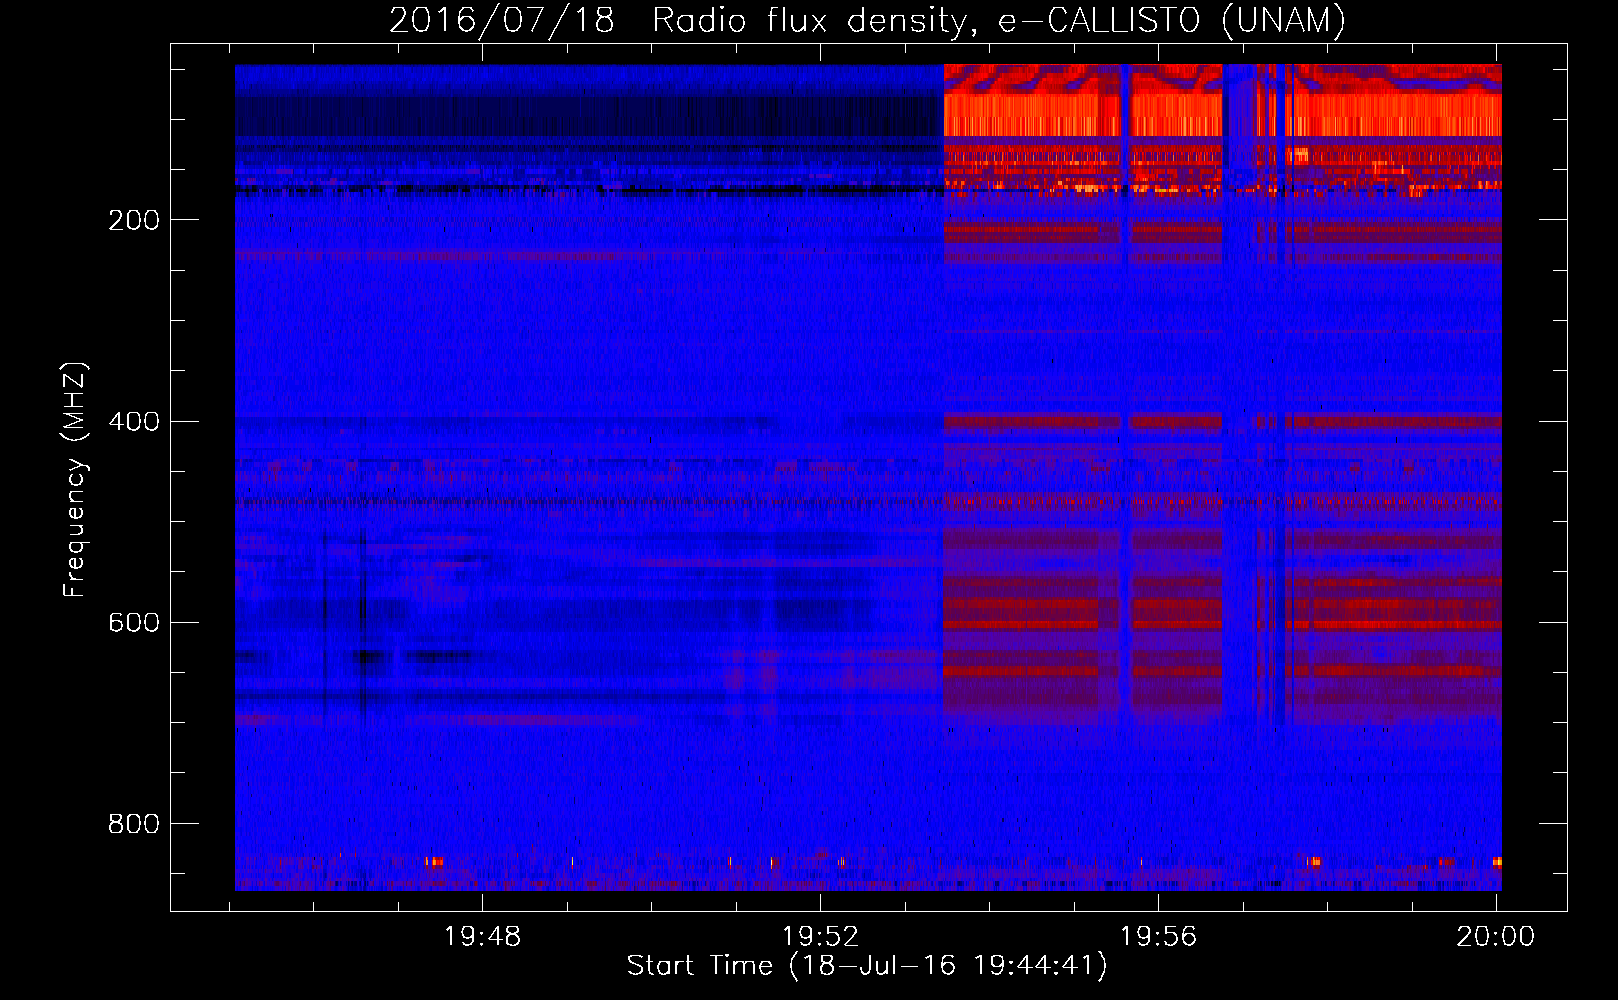Click the 600 frequency tick label
This screenshot has height=1000, width=1618.
[133, 623]
